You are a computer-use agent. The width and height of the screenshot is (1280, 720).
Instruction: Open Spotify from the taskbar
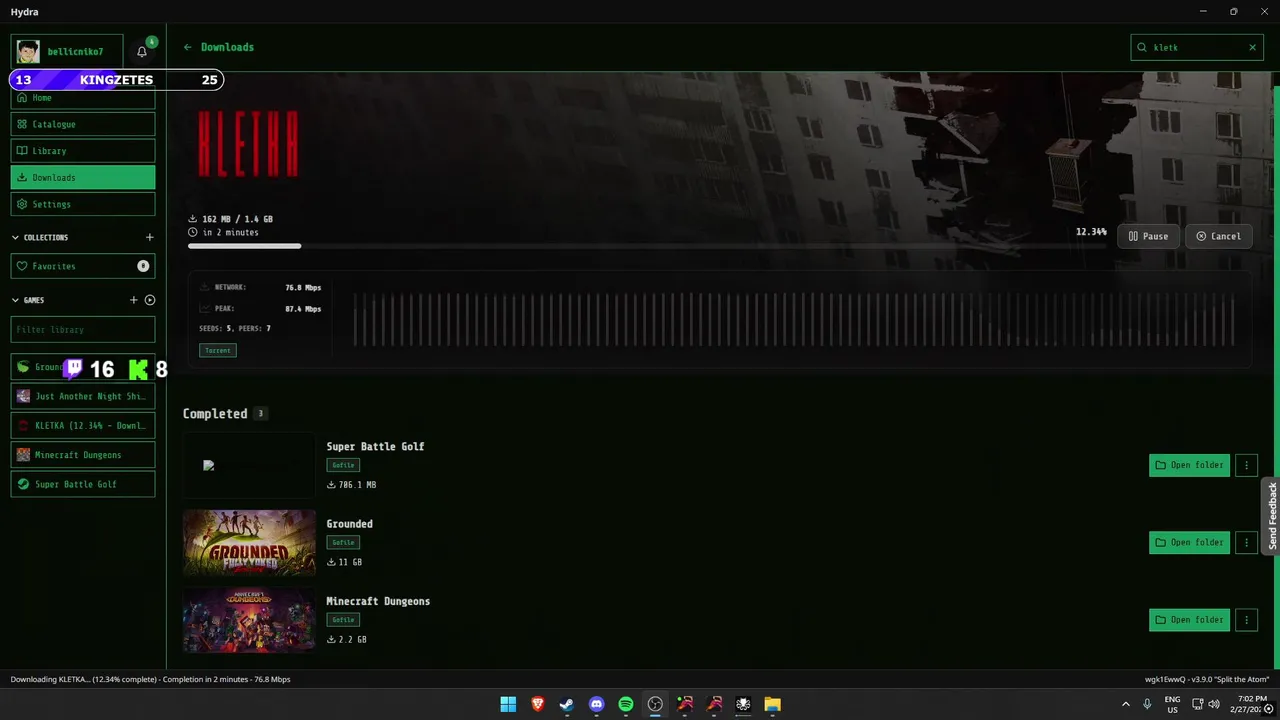tap(626, 704)
